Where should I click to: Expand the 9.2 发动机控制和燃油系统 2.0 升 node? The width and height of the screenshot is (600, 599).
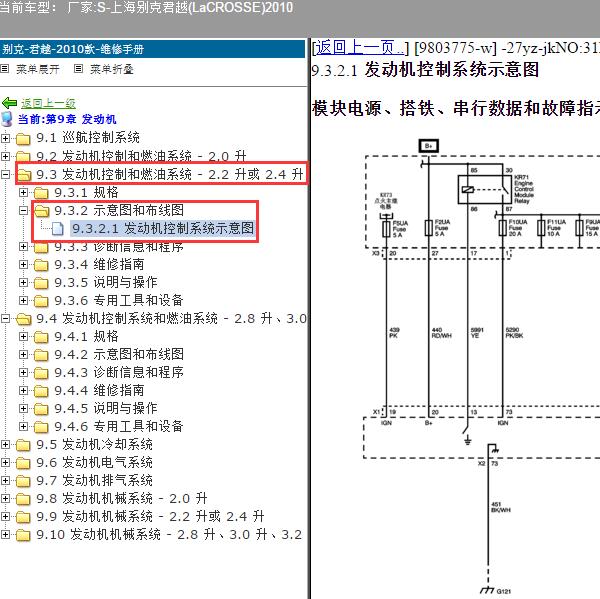pyautogui.click(x=5, y=156)
